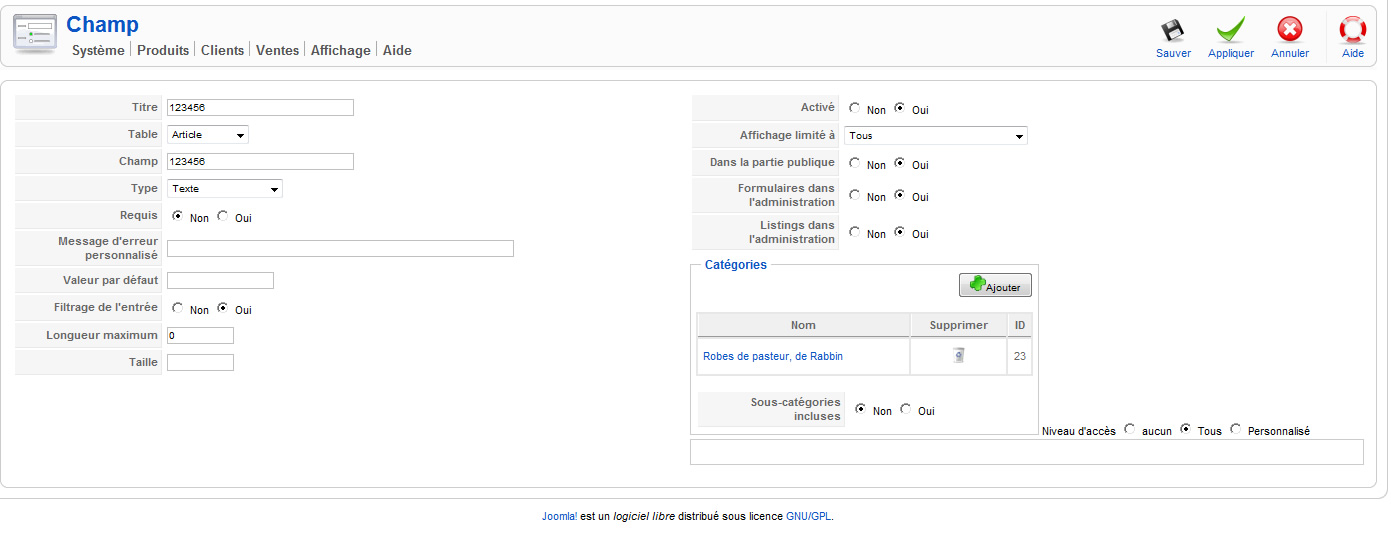Screen dimensions: 1391x540
Task: Click the Appliquer green checkmark icon
Action: (x=1230, y=30)
